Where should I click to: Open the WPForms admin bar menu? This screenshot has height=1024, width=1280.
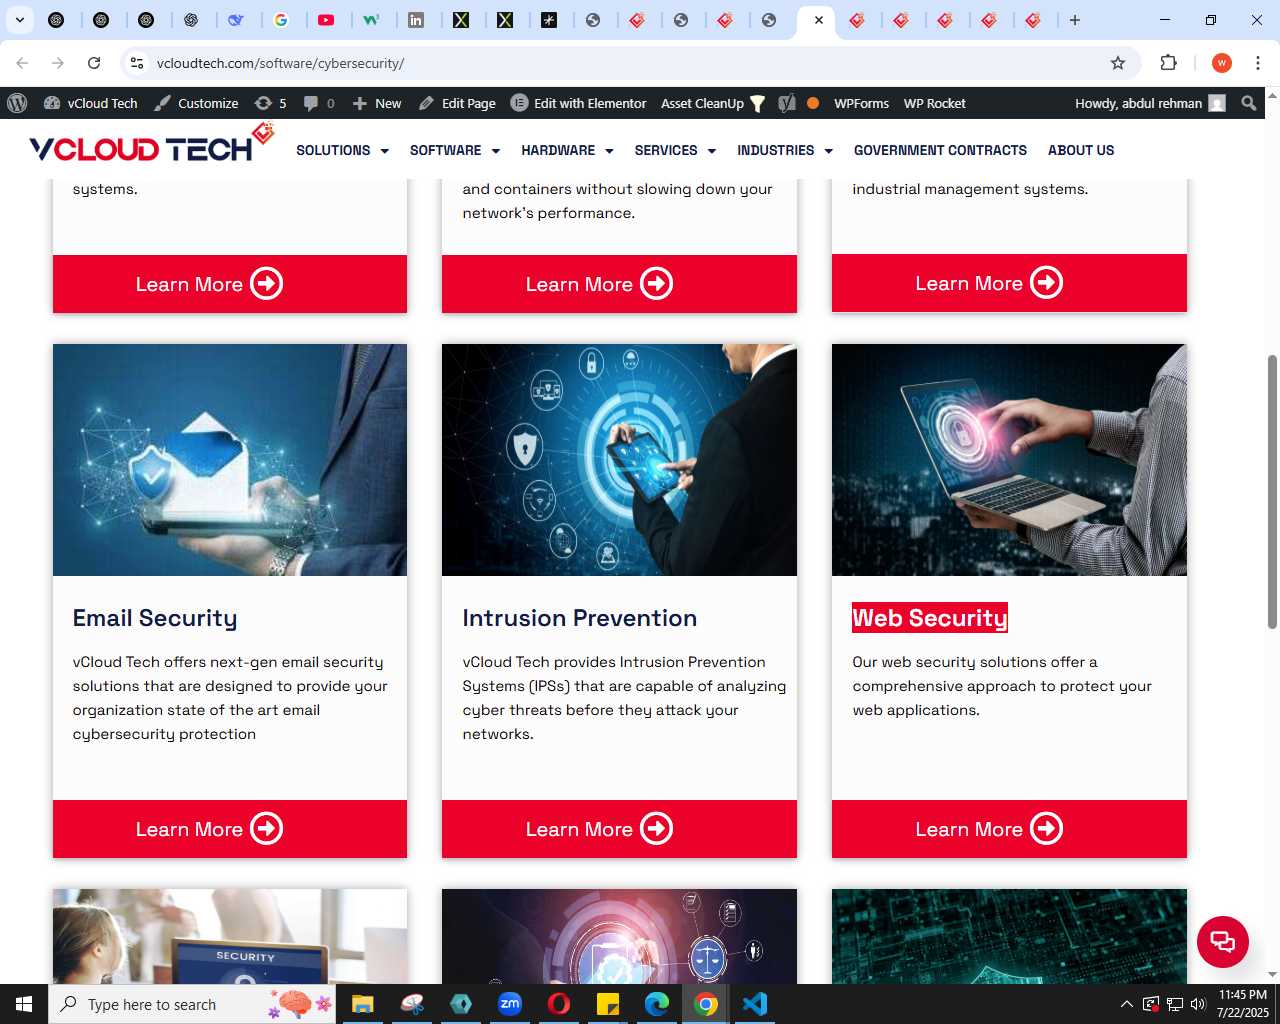[x=861, y=103]
